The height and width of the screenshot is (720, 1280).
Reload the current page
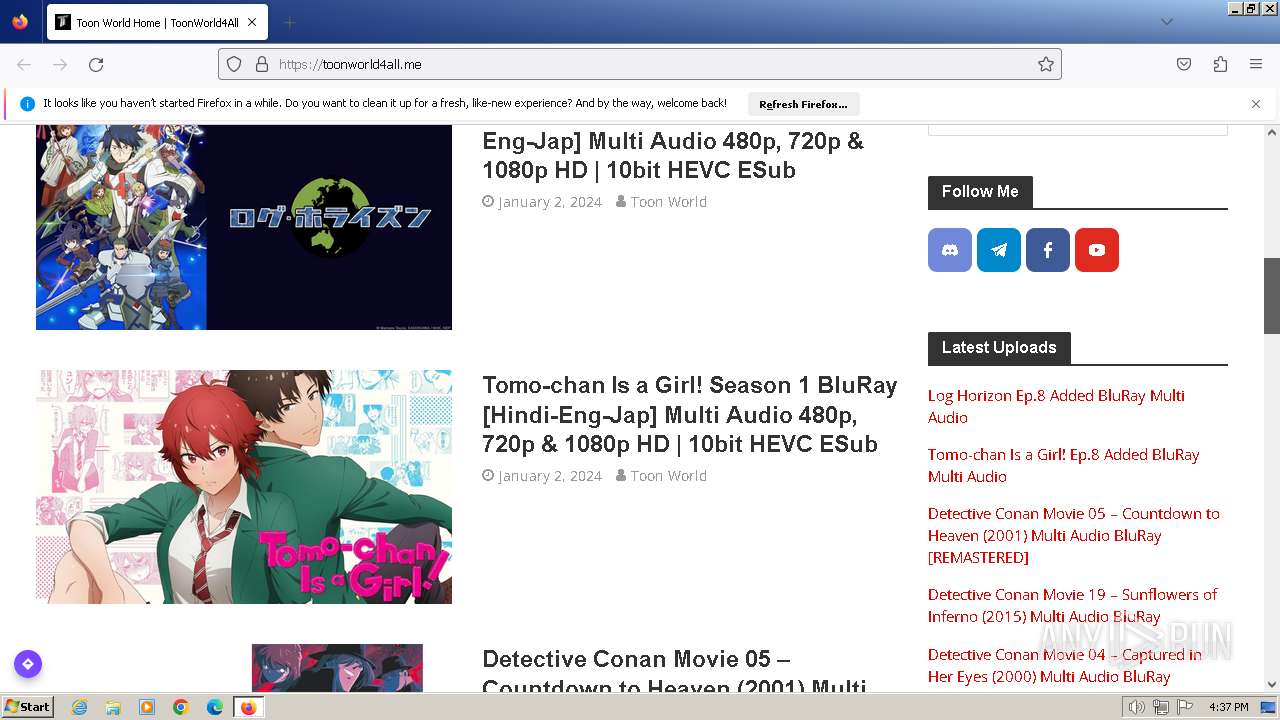click(96, 64)
